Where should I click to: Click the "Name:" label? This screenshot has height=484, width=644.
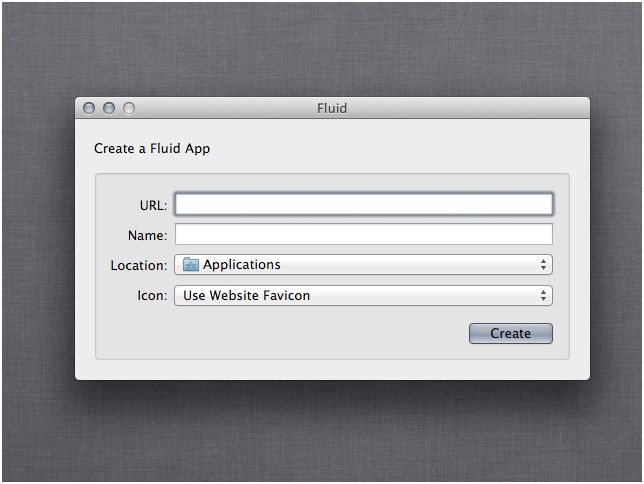point(147,236)
